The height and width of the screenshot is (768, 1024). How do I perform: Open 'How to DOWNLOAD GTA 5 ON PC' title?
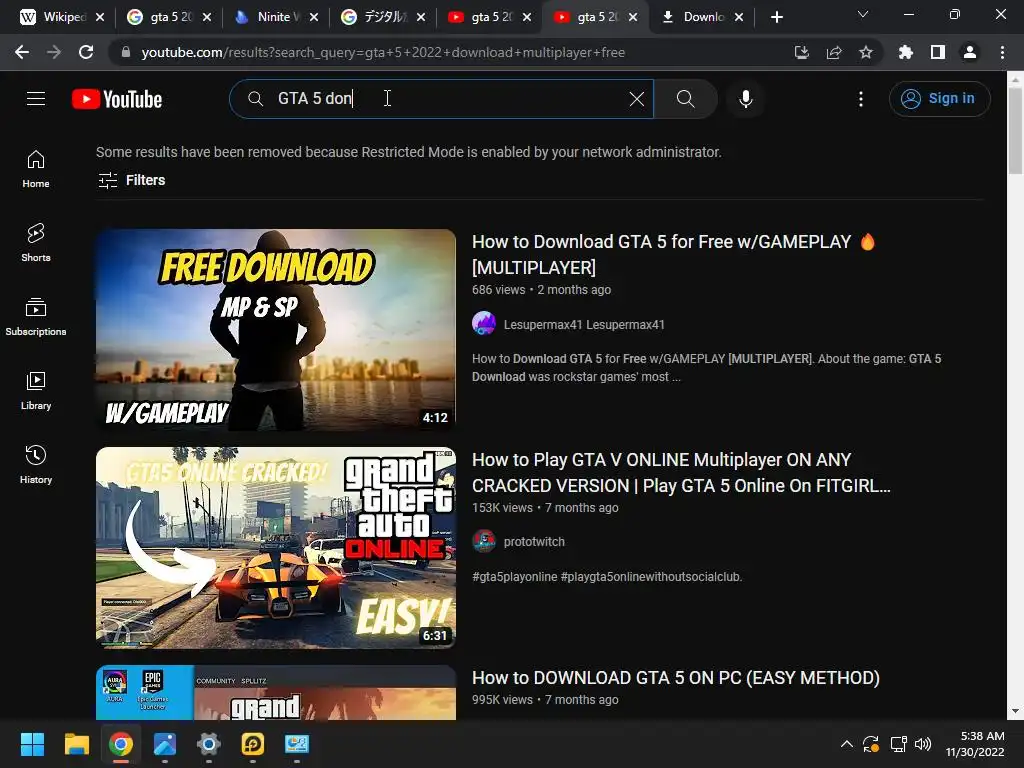coord(676,678)
